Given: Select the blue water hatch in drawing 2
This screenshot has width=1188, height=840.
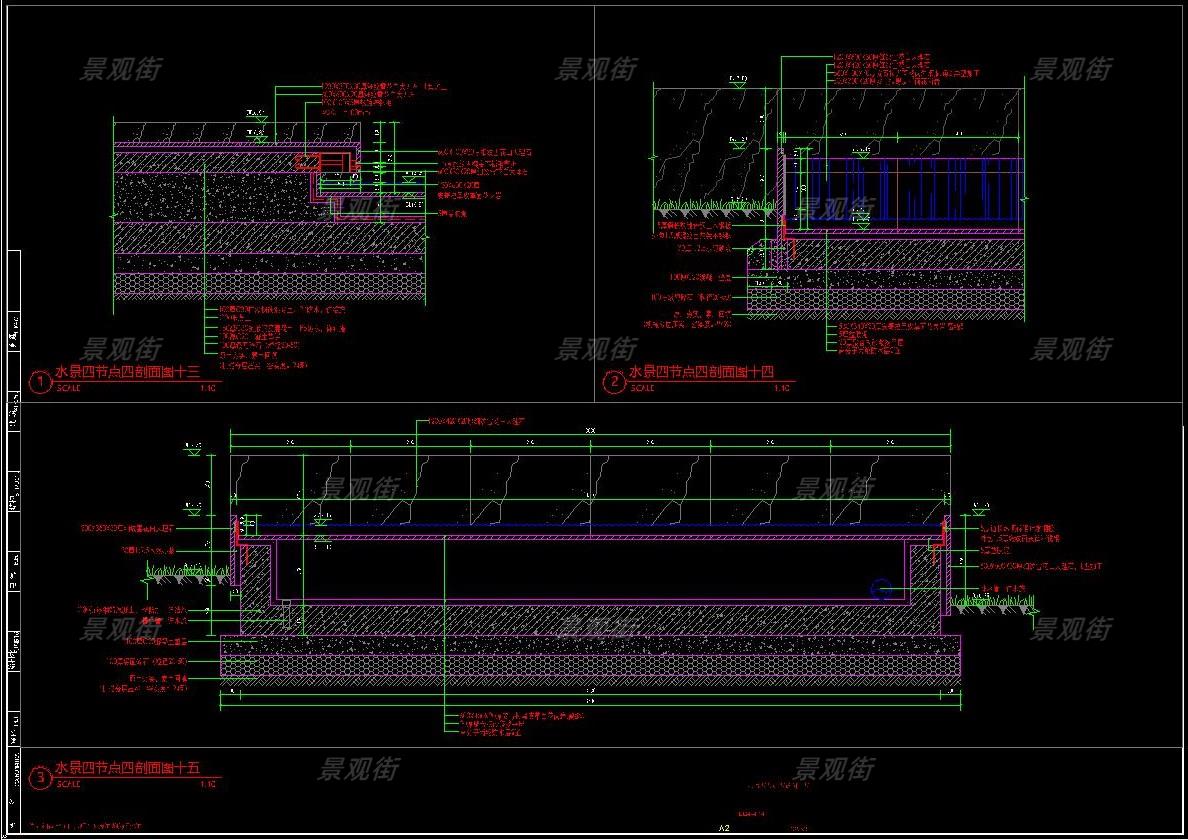Looking at the screenshot, I should 905,188.
